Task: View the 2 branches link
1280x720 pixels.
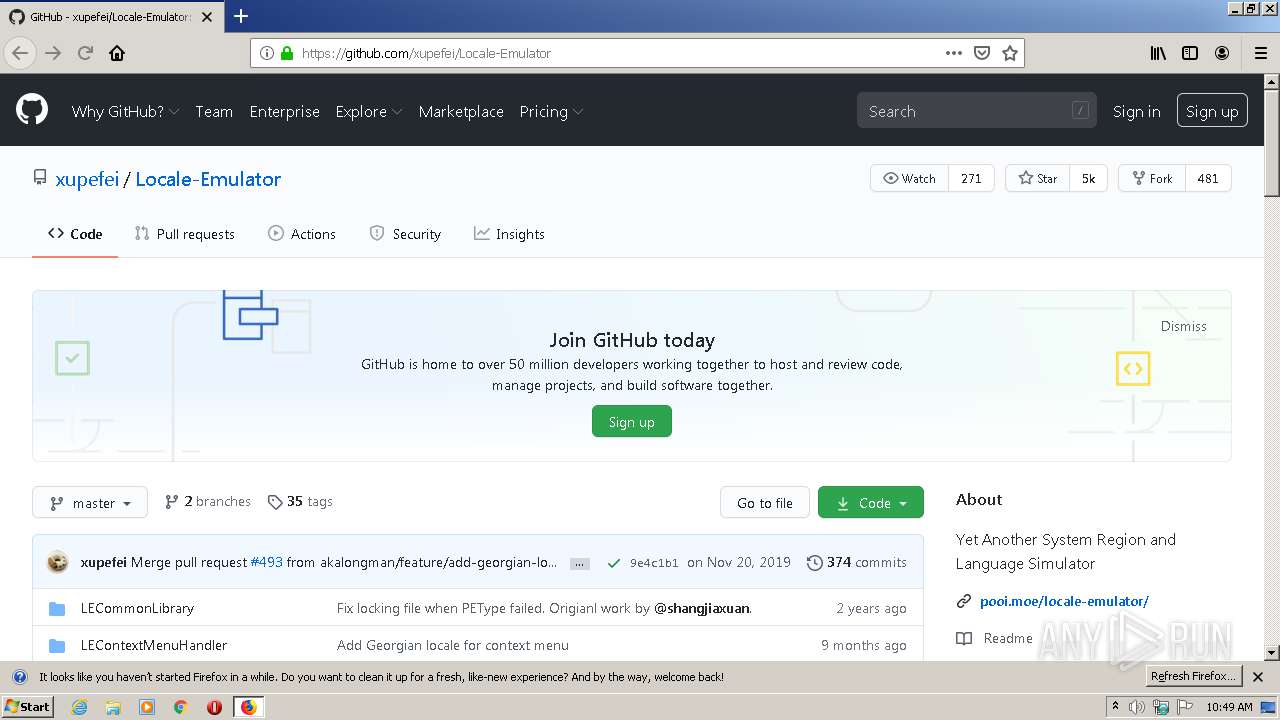Action: [x=208, y=501]
